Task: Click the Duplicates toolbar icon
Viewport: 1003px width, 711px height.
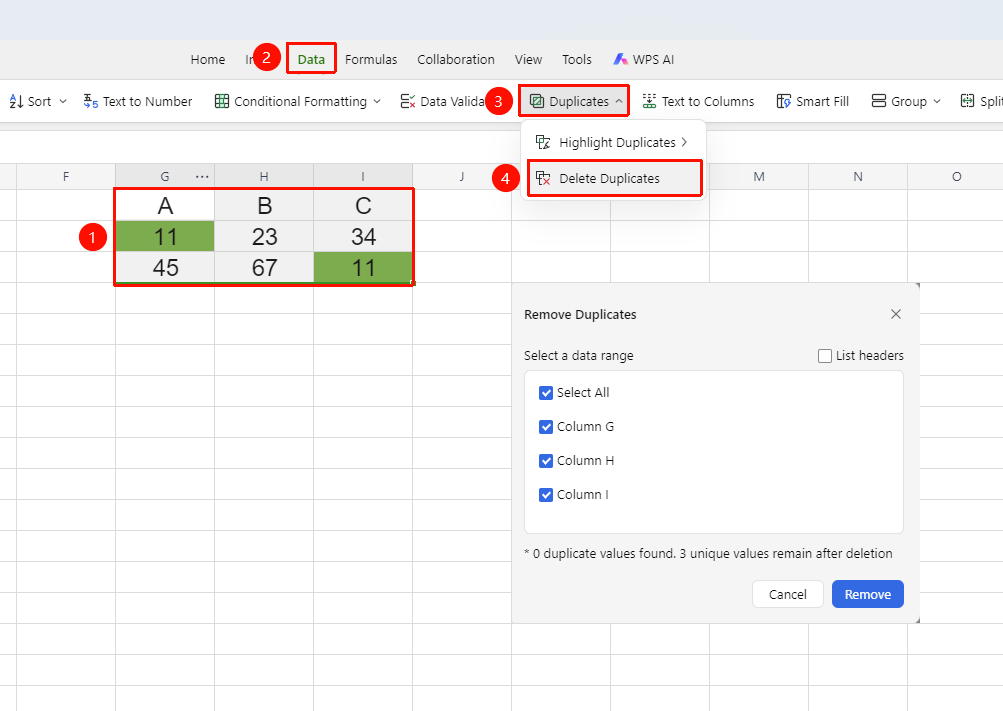Action: point(537,101)
